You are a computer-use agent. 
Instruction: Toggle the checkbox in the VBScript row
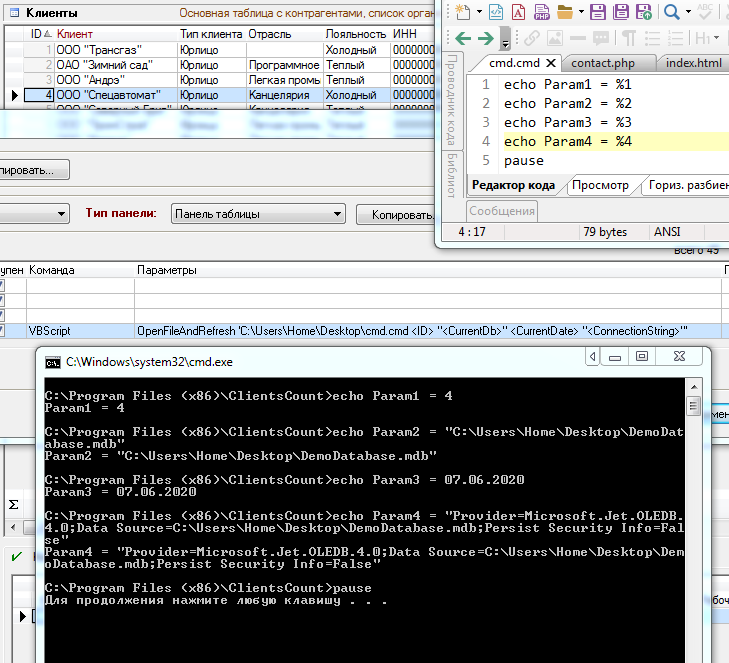2,330
